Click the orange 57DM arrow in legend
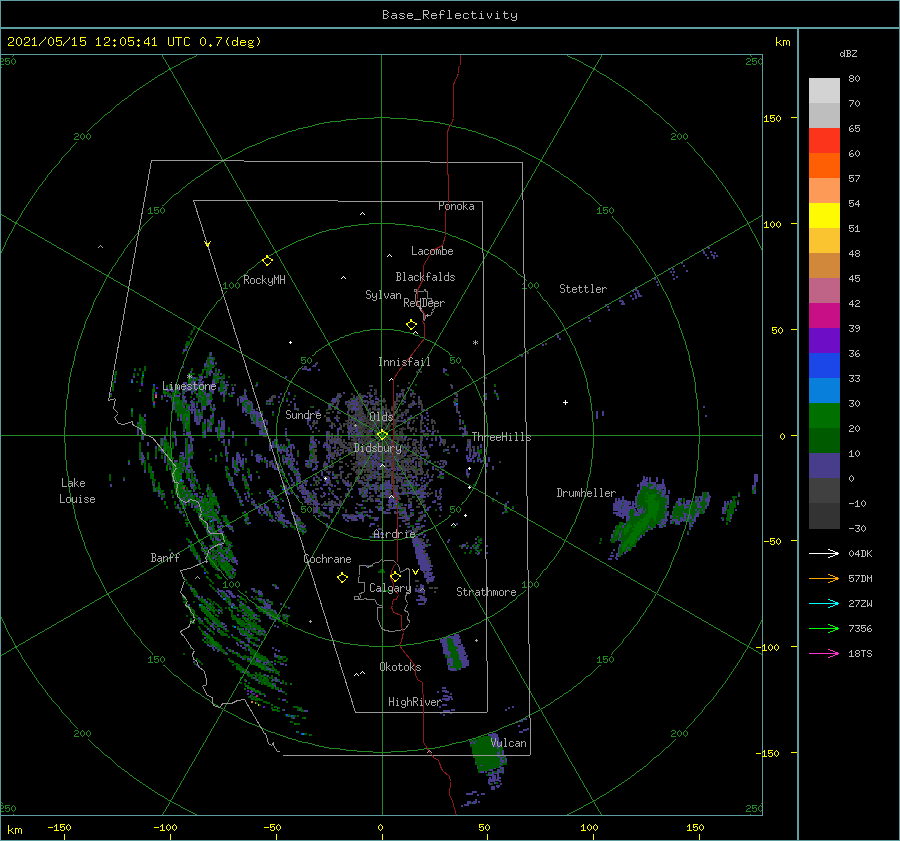 click(x=824, y=579)
